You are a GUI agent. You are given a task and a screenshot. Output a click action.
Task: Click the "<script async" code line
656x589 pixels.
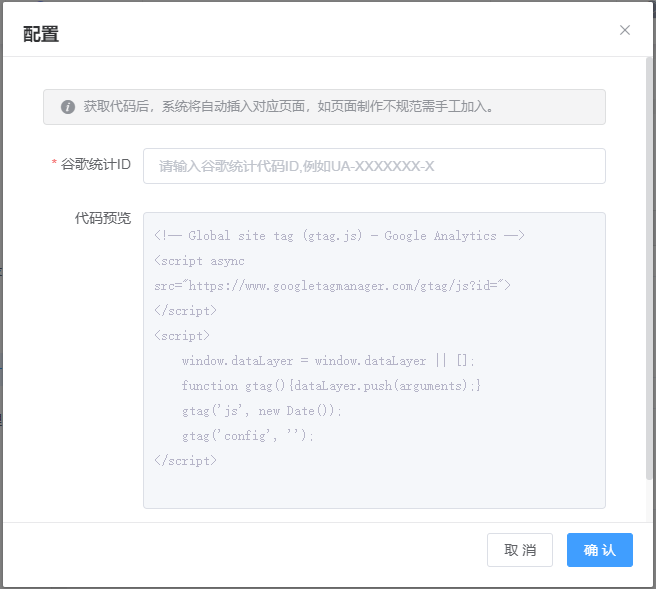(199, 261)
